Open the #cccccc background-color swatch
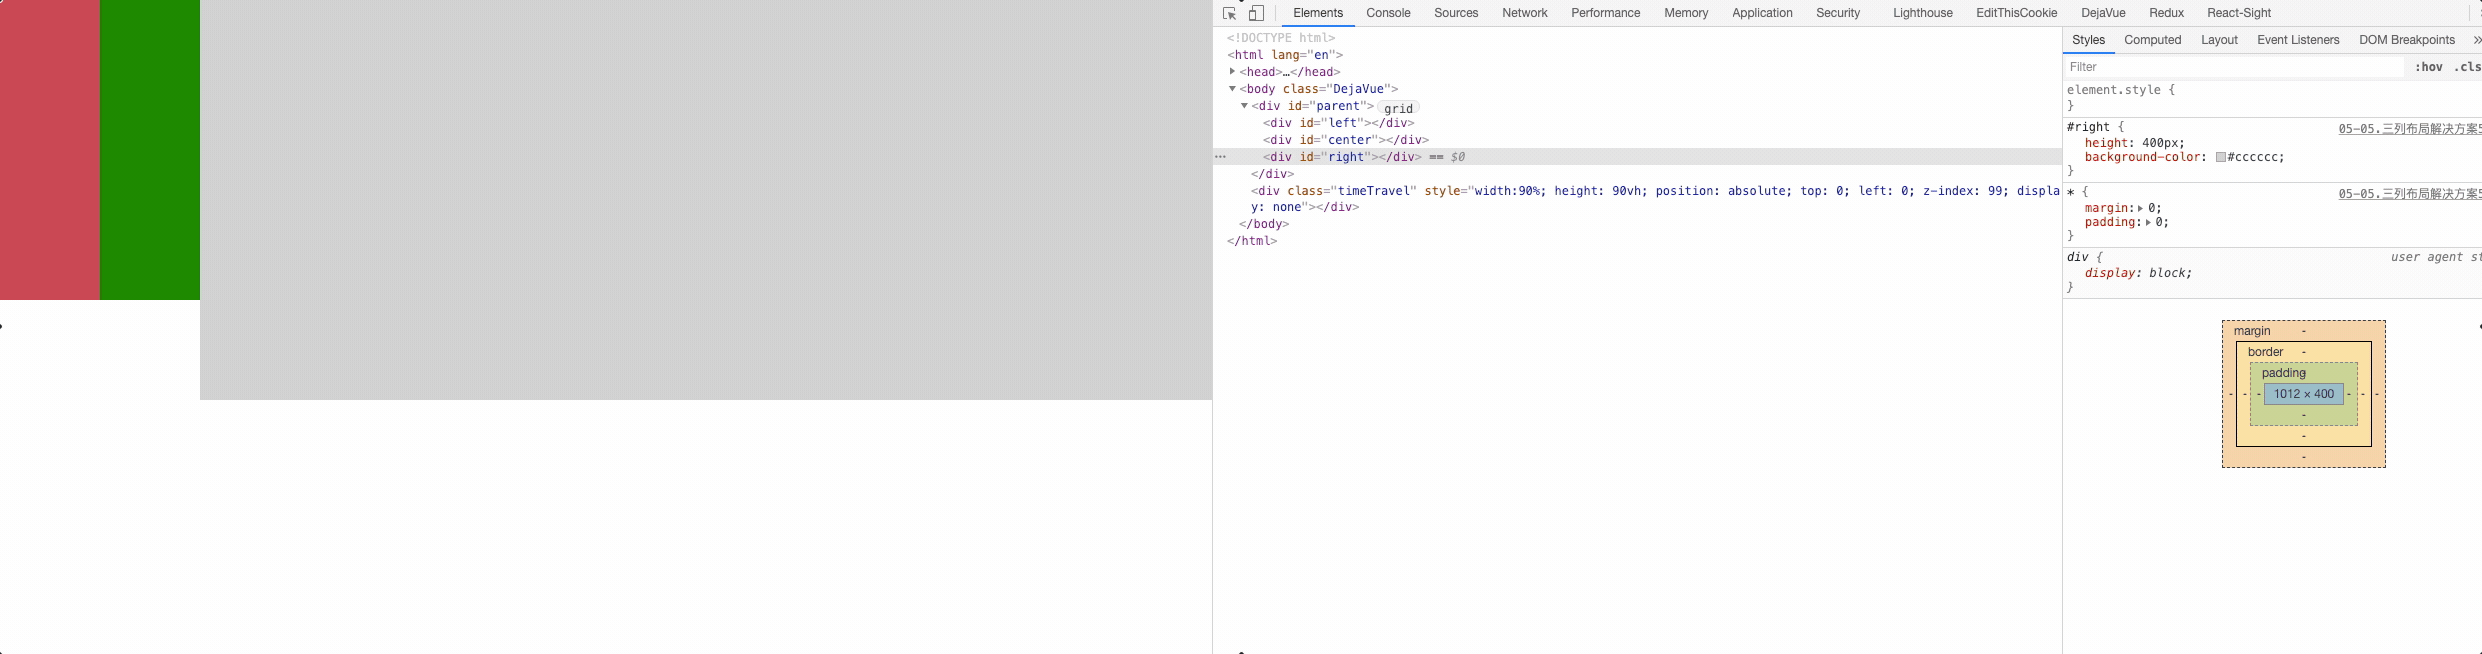Screen dimensions: 2482x654 2220,158
